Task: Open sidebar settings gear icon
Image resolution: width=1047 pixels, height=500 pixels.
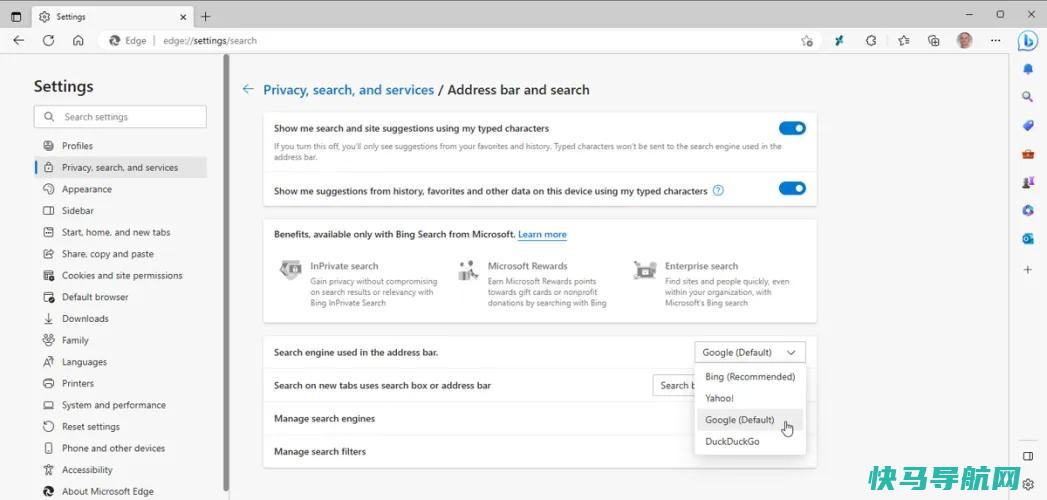Action: [1028, 484]
